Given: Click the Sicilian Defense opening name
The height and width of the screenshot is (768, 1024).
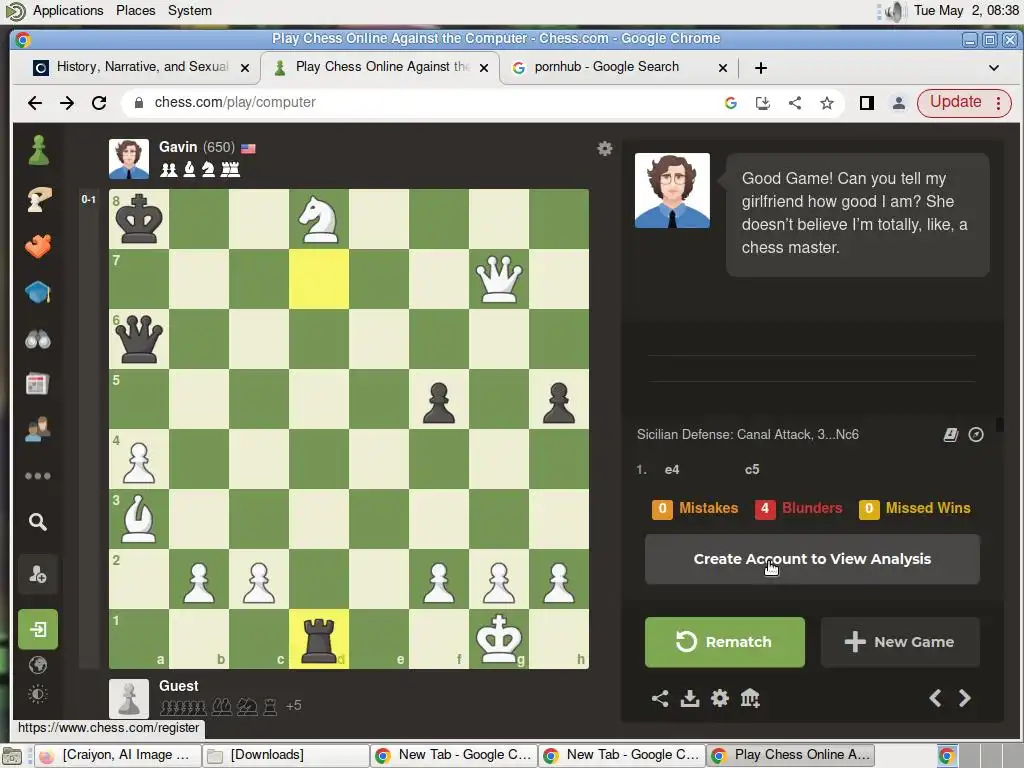Looking at the screenshot, I should pos(748,434).
